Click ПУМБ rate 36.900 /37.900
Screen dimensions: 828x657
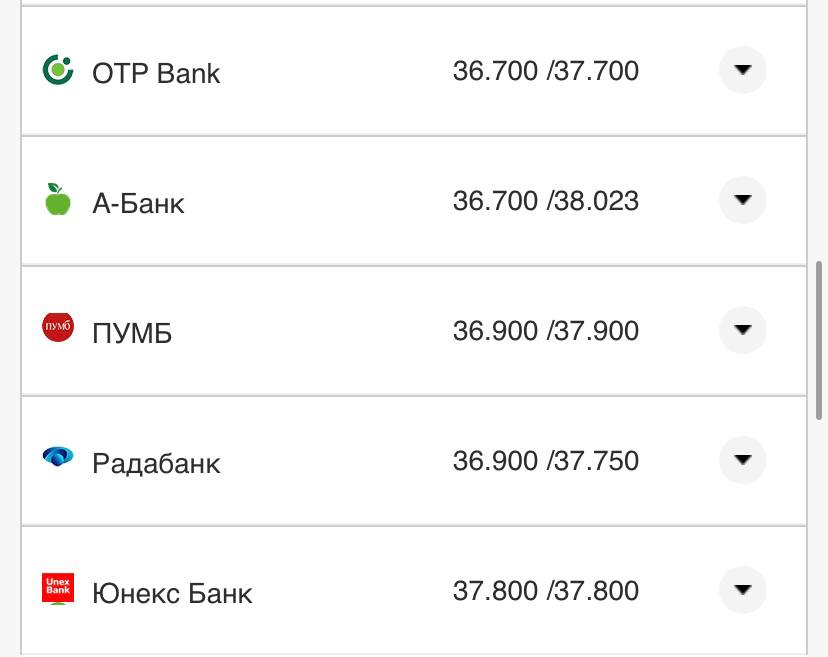point(545,331)
